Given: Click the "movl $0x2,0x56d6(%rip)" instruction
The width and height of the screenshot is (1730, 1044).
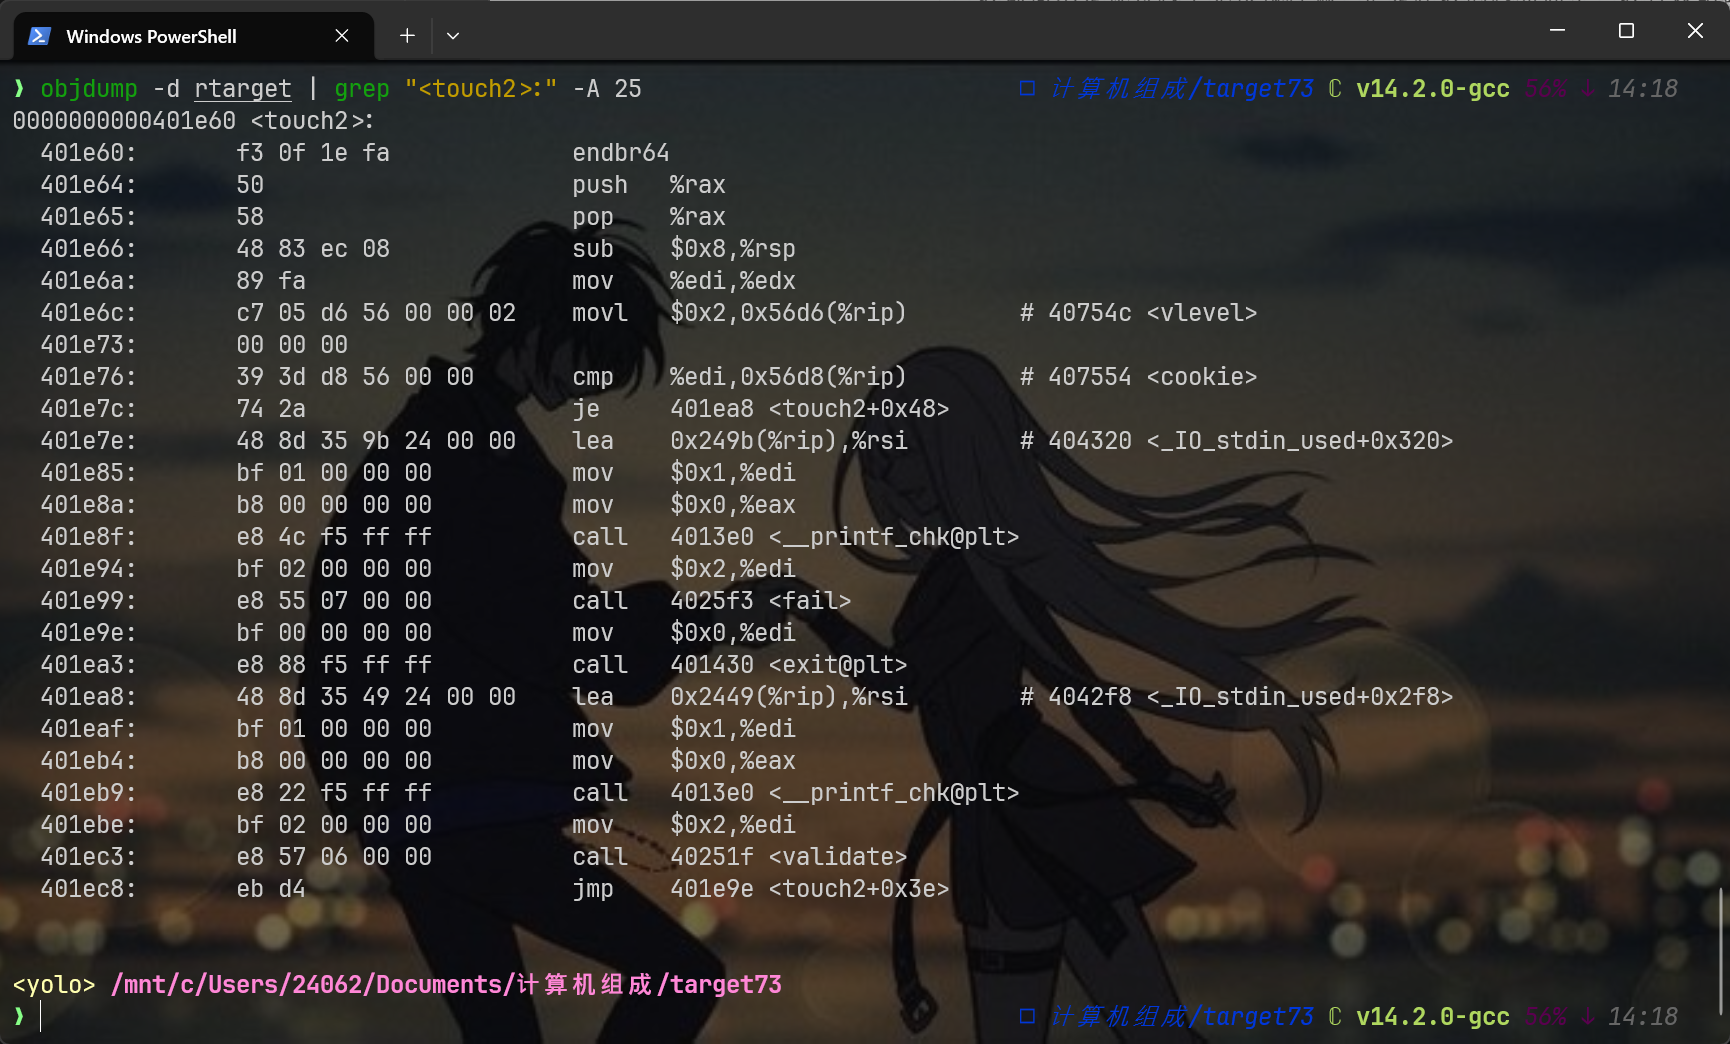Looking at the screenshot, I should tap(739, 313).
